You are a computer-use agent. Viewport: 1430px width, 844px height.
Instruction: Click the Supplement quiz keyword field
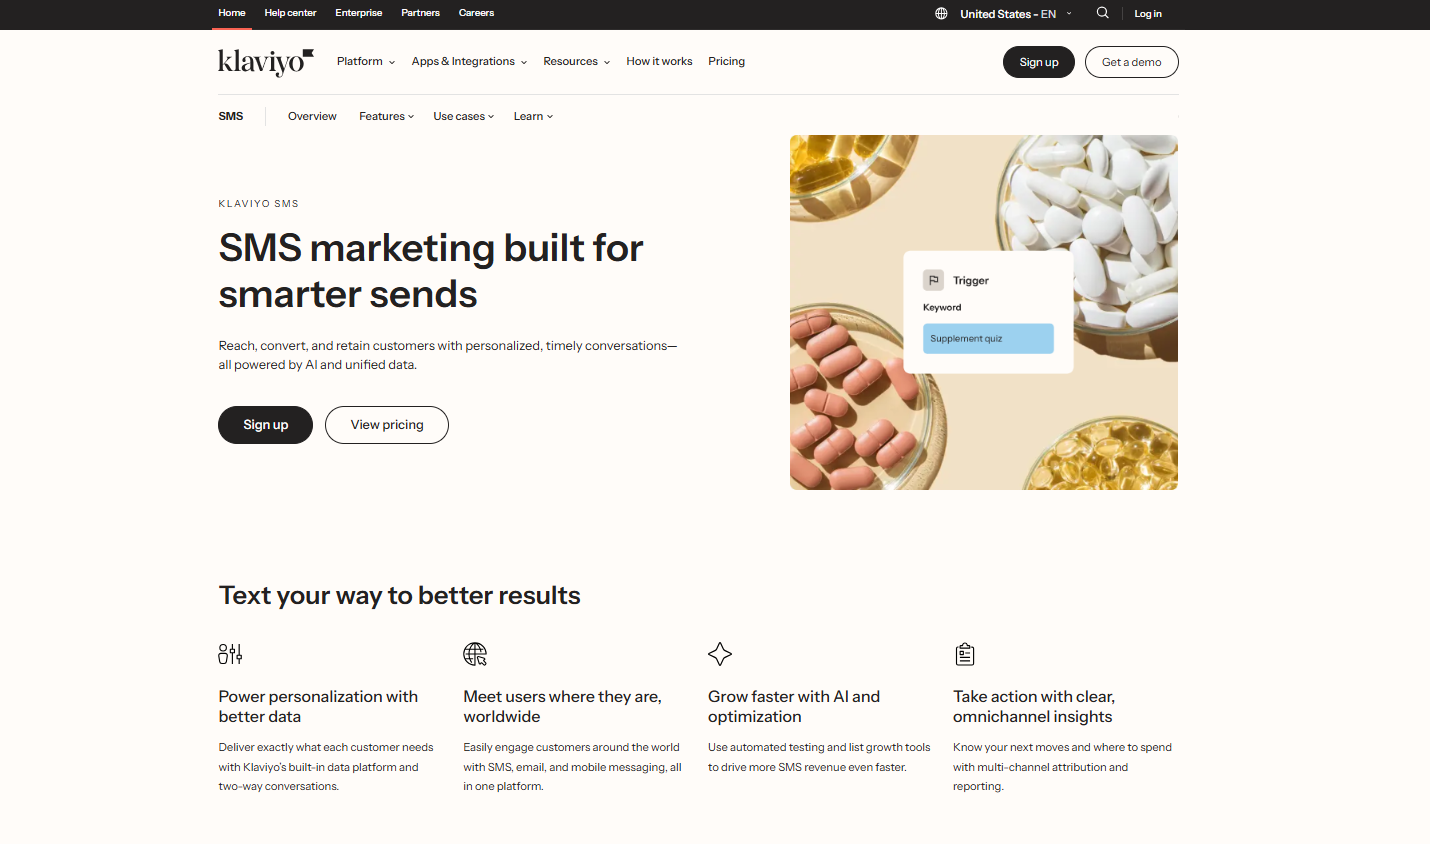coord(988,339)
